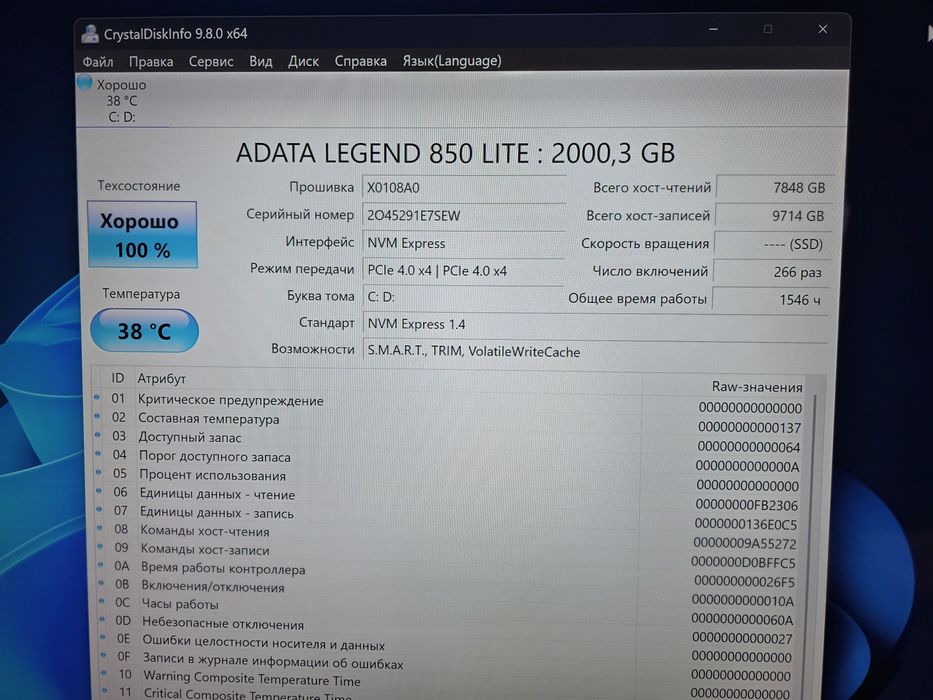The width and height of the screenshot is (933, 700).
Task: Select row 0D Небезопасные отключения
Action: [448, 630]
